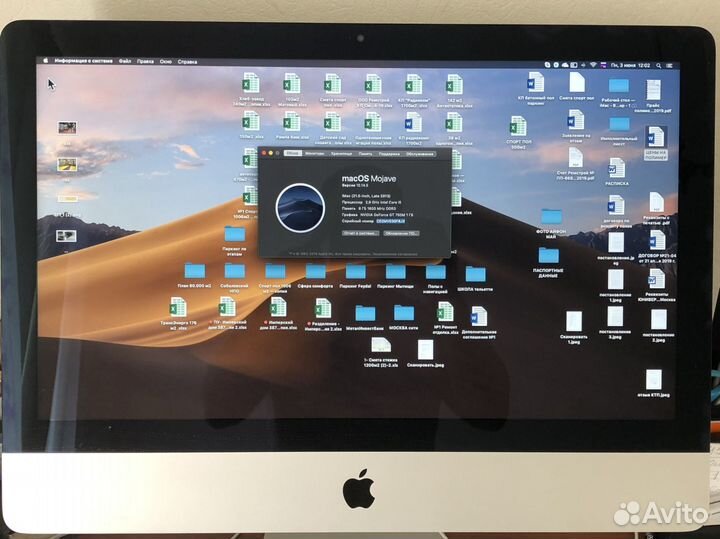Select the СПОРТ ПОЛ 500м2 Excel file
720x539 pixels.
(518, 133)
